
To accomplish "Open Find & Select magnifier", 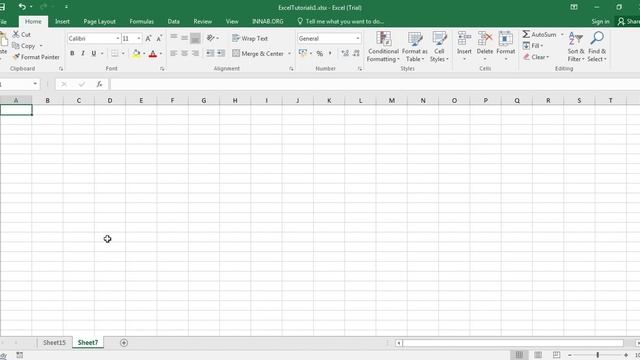I will 597,47.
